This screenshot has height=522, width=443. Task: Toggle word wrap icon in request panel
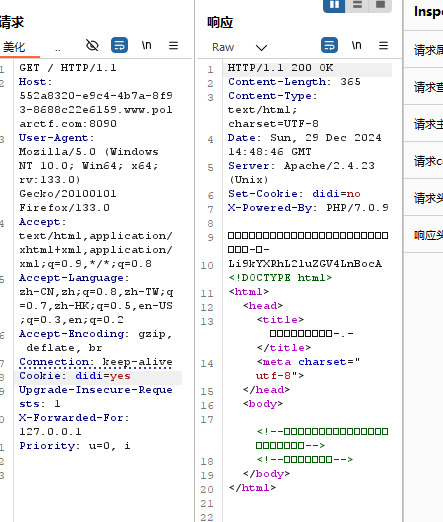(119, 45)
